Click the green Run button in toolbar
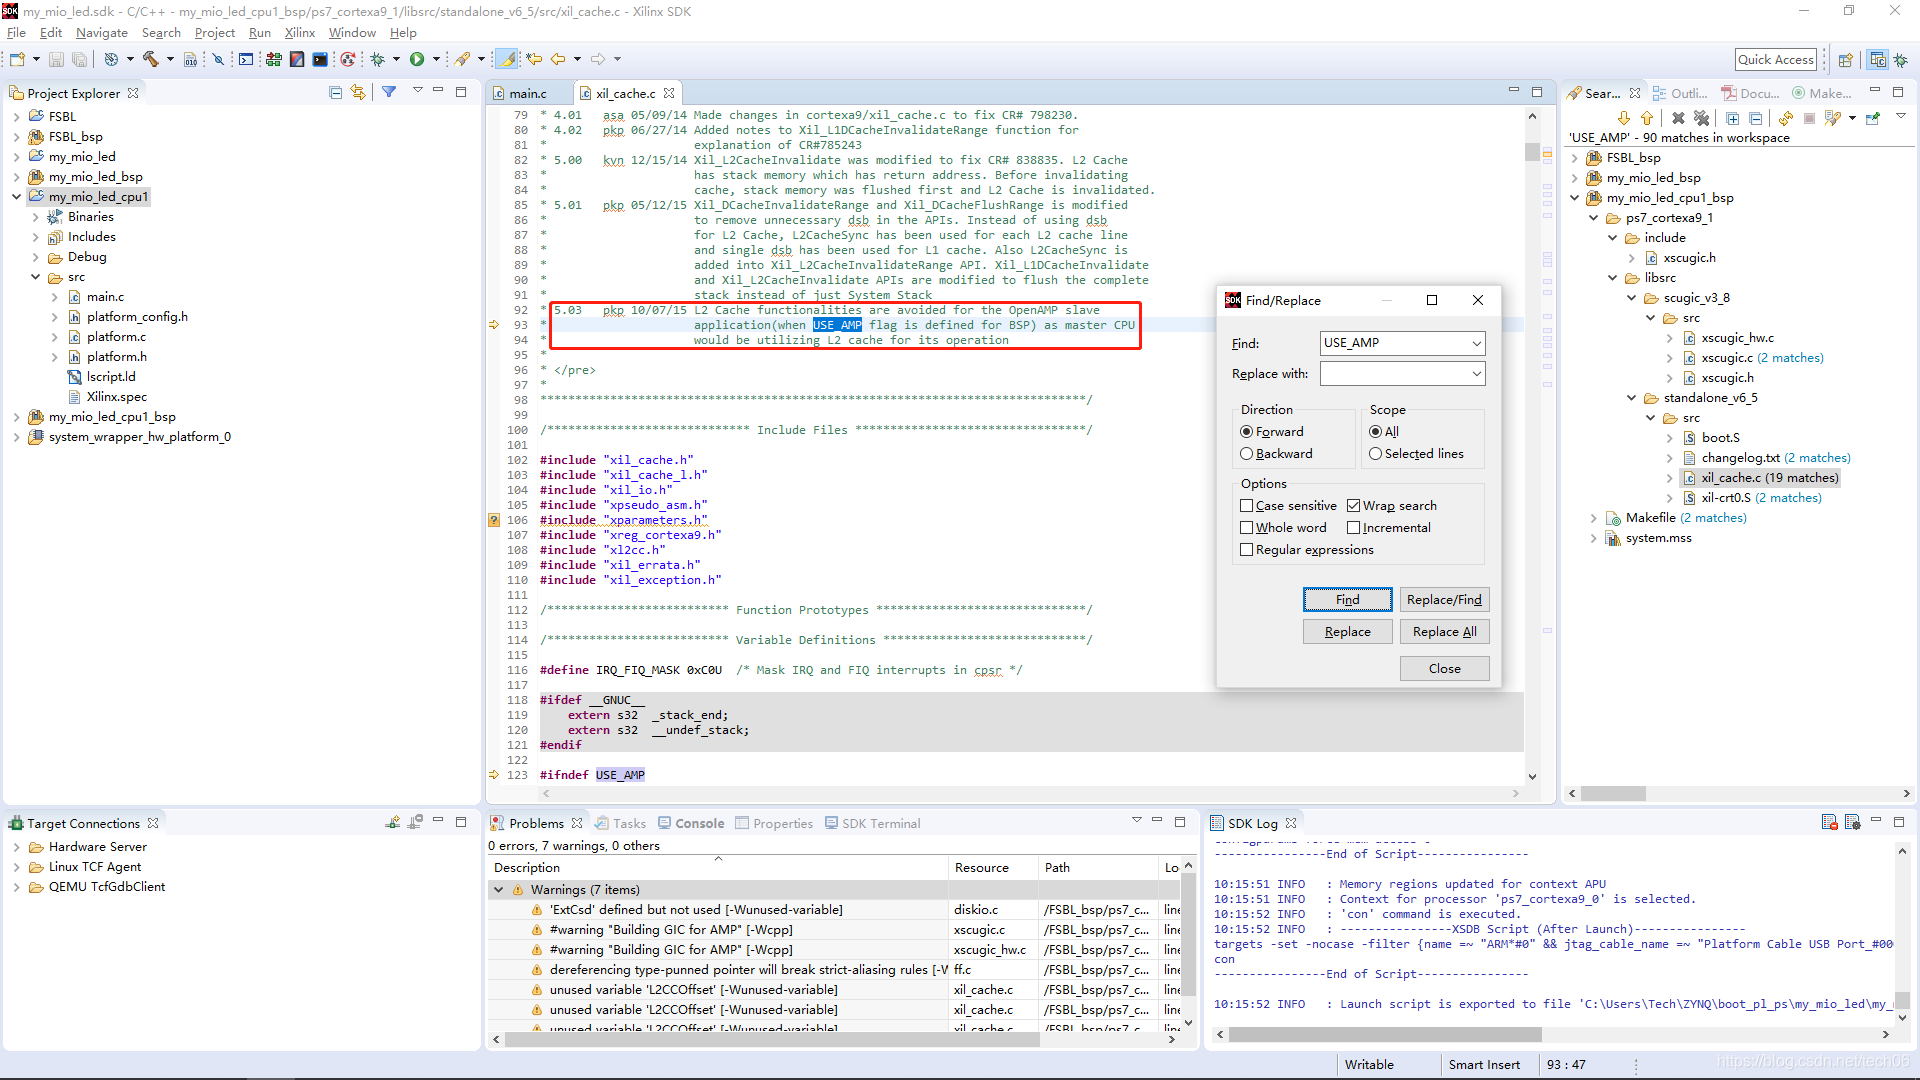1920x1080 pixels. [x=417, y=60]
